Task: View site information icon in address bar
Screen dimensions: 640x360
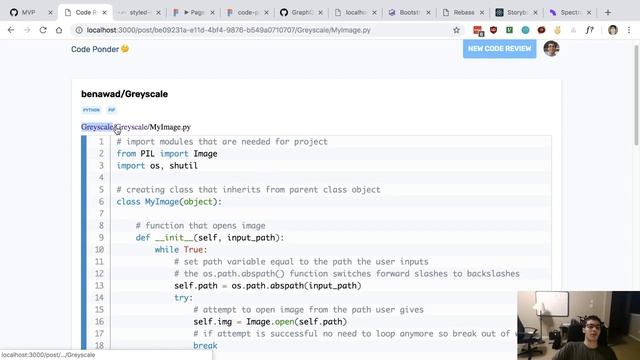Action: tap(79, 30)
